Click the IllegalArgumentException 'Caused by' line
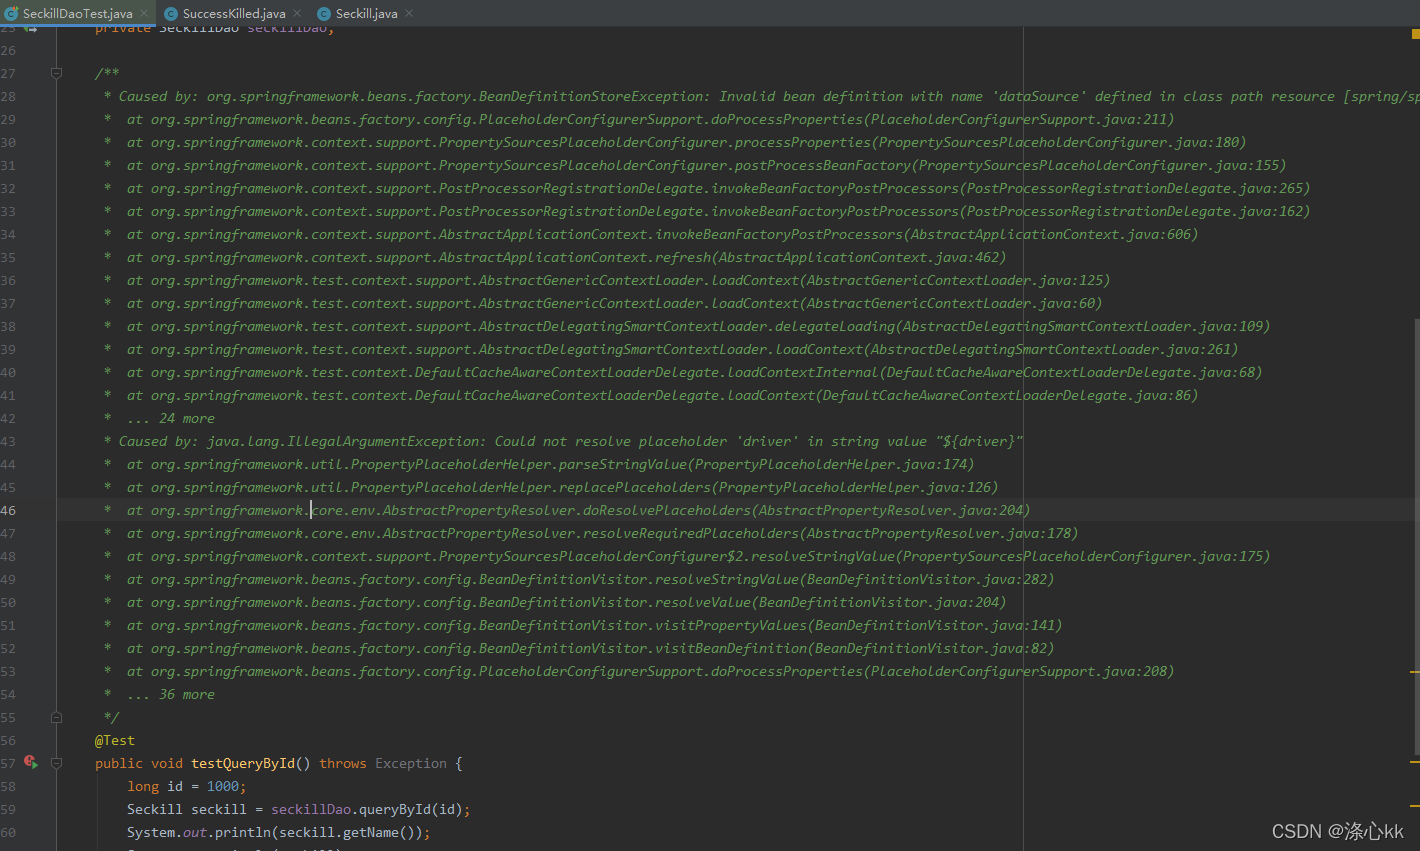Viewport: 1420px width, 851px height. click(571, 441)
